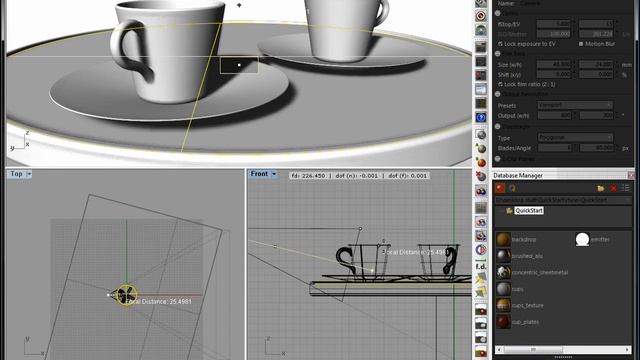Activate the Top viewport label
The image size is (640, 360).
[16, 174]
